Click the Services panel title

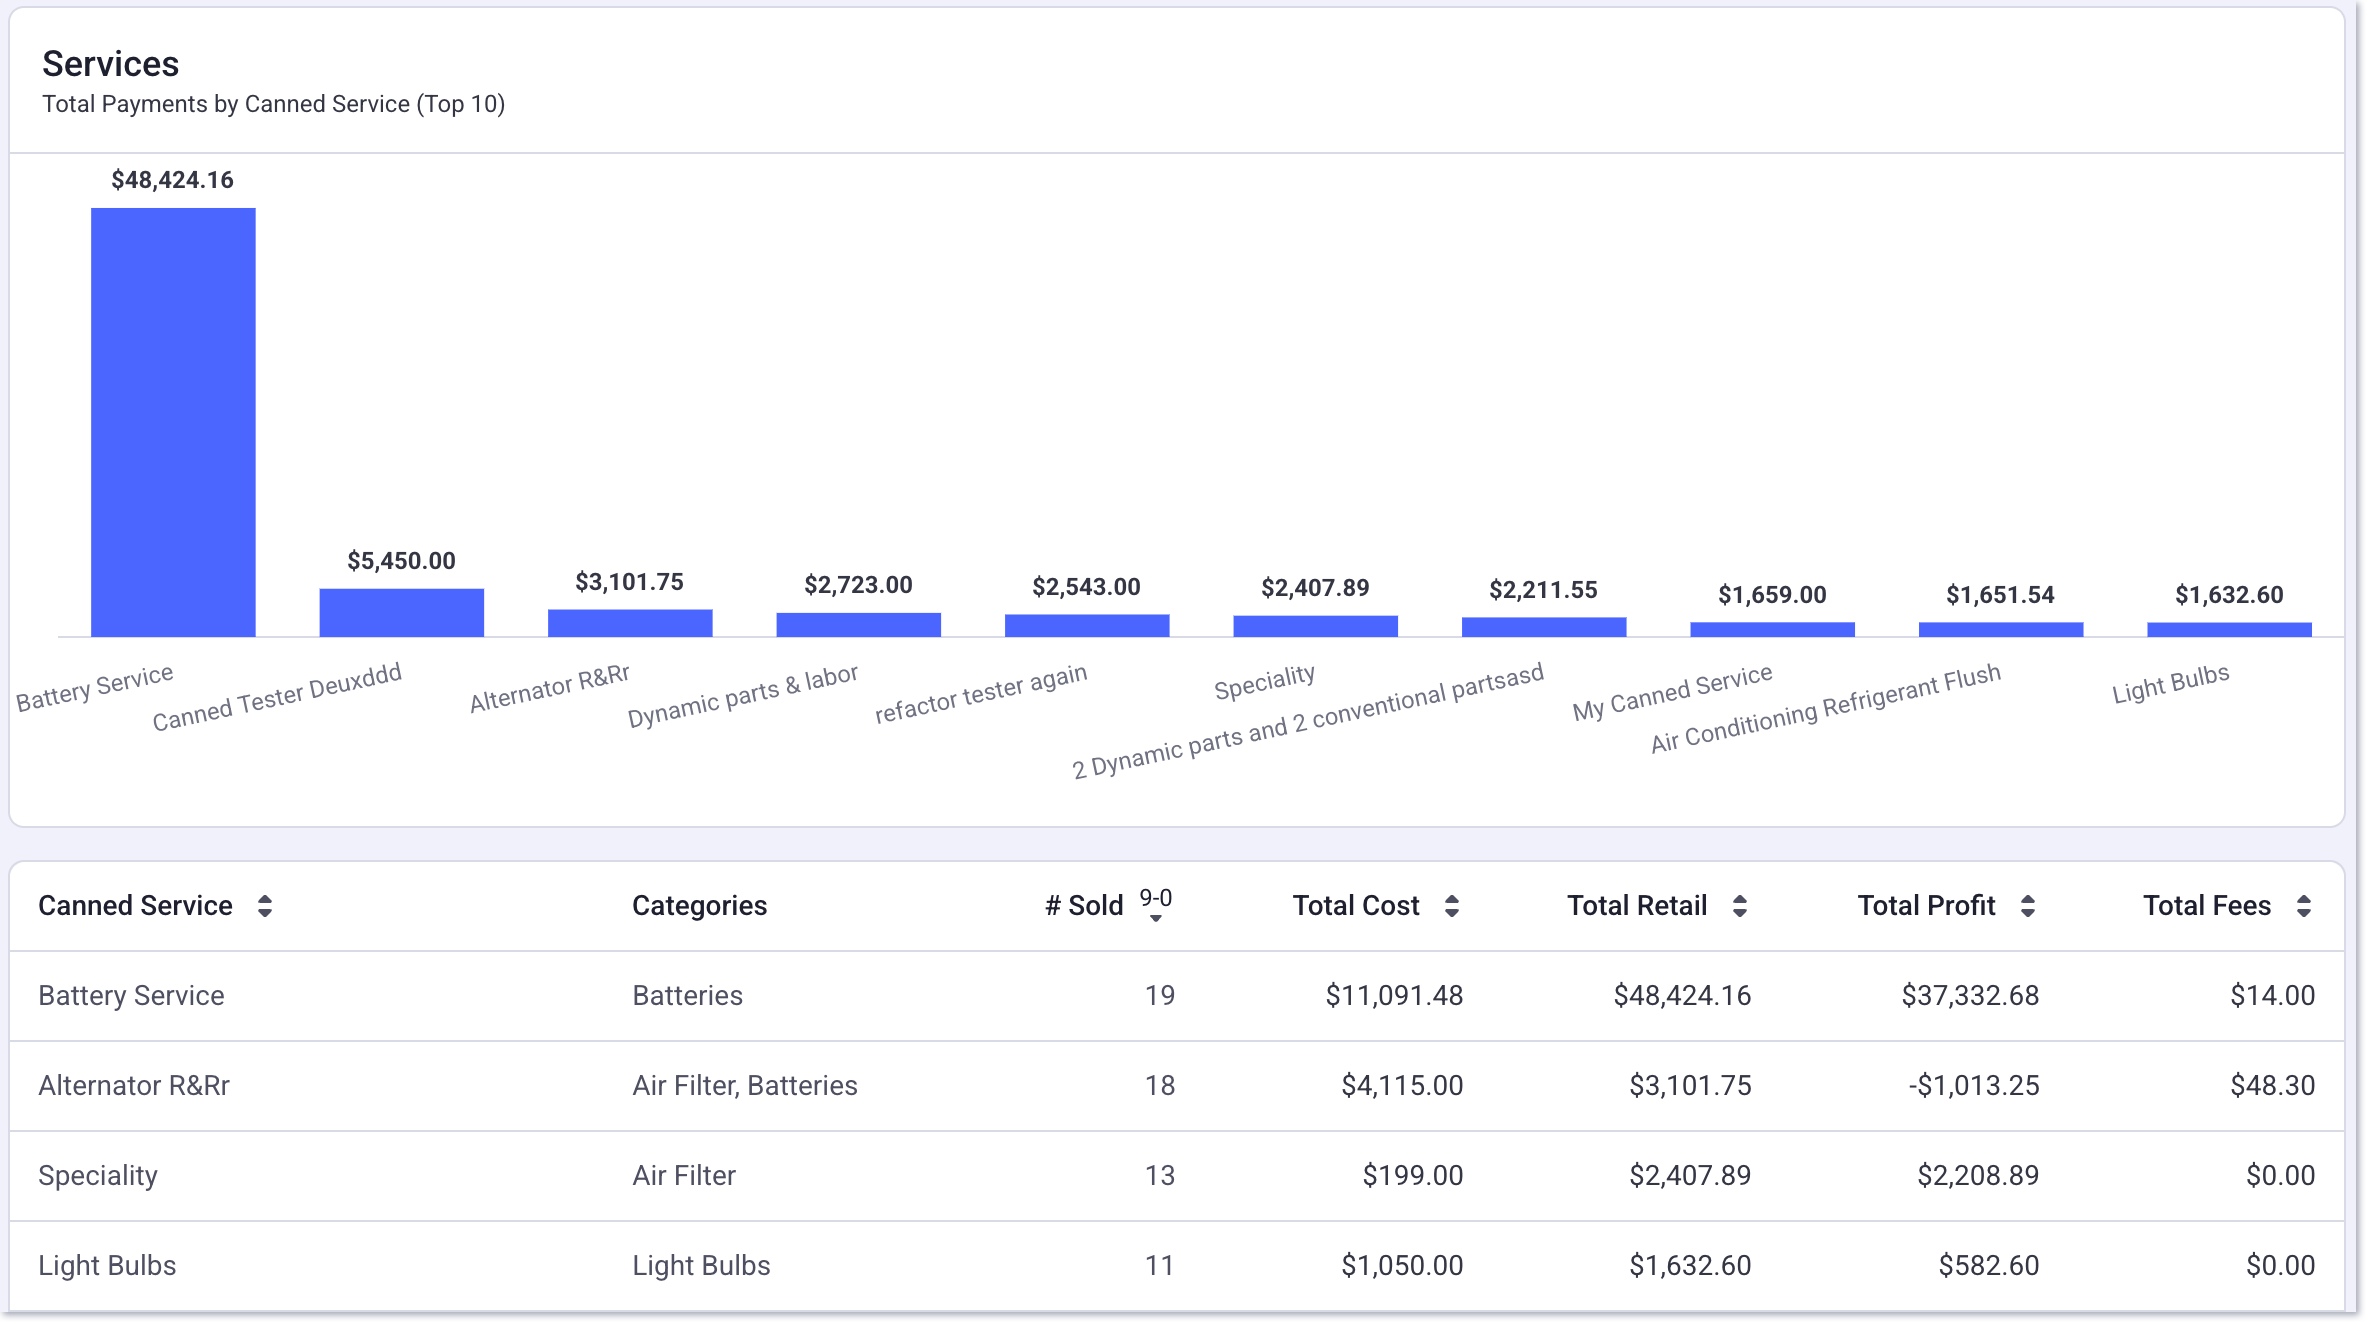click(x=110, y=63)
